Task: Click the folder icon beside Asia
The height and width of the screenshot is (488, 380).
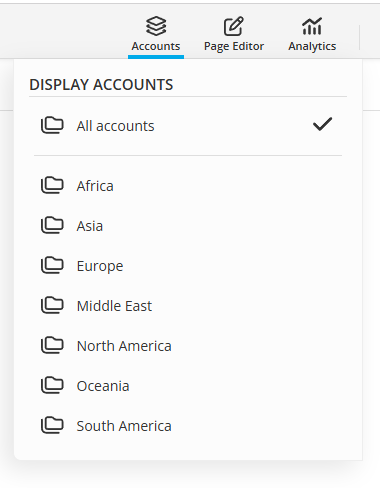Action: 52,225
